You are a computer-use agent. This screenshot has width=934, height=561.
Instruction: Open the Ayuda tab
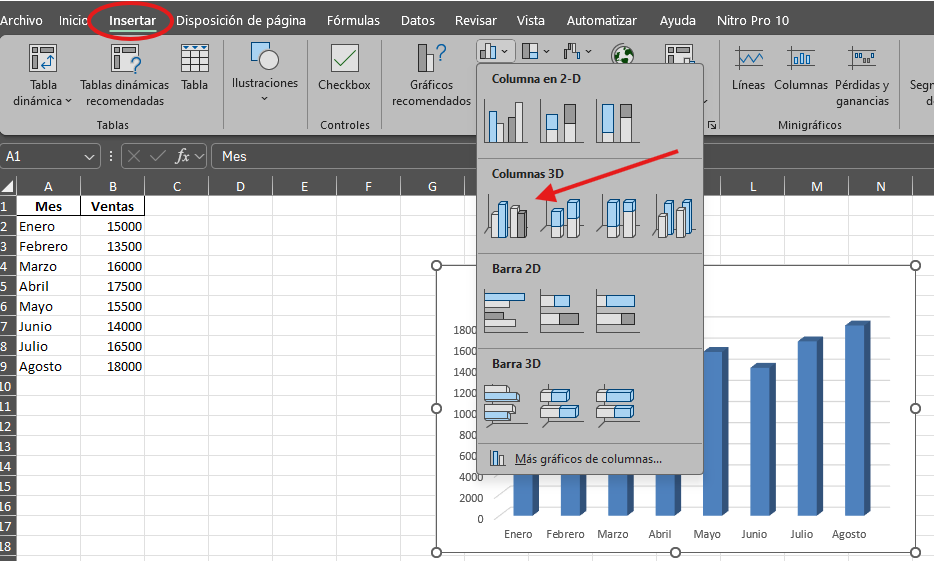[x=677, y=20]
